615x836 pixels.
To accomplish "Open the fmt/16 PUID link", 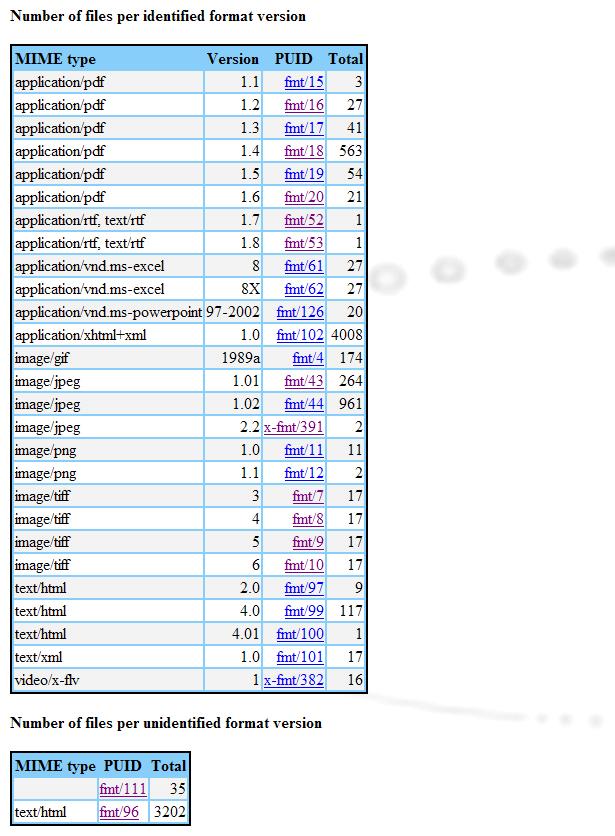I will (x=304, y=105).
